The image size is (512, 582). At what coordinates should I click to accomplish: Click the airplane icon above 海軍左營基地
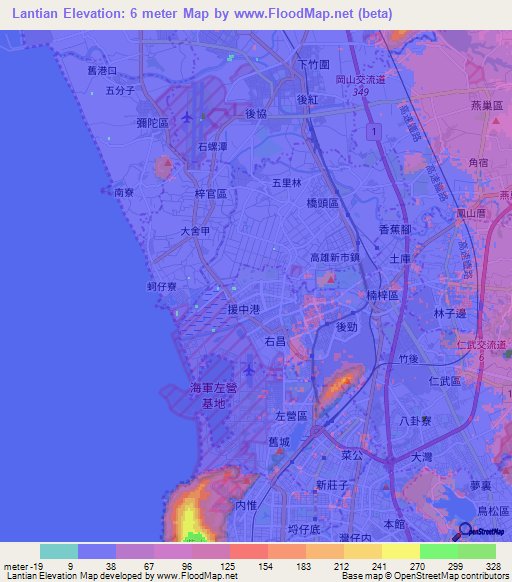point(249,370)
